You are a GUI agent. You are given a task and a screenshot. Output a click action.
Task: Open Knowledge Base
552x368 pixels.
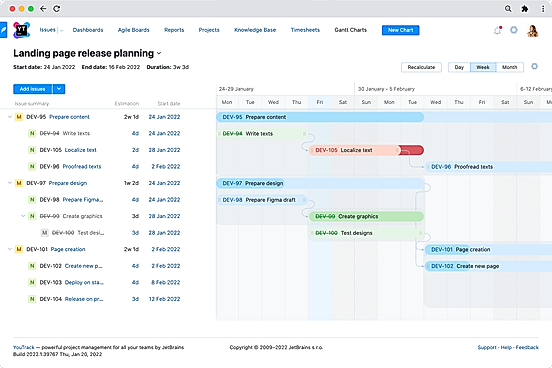pos(255,30)
